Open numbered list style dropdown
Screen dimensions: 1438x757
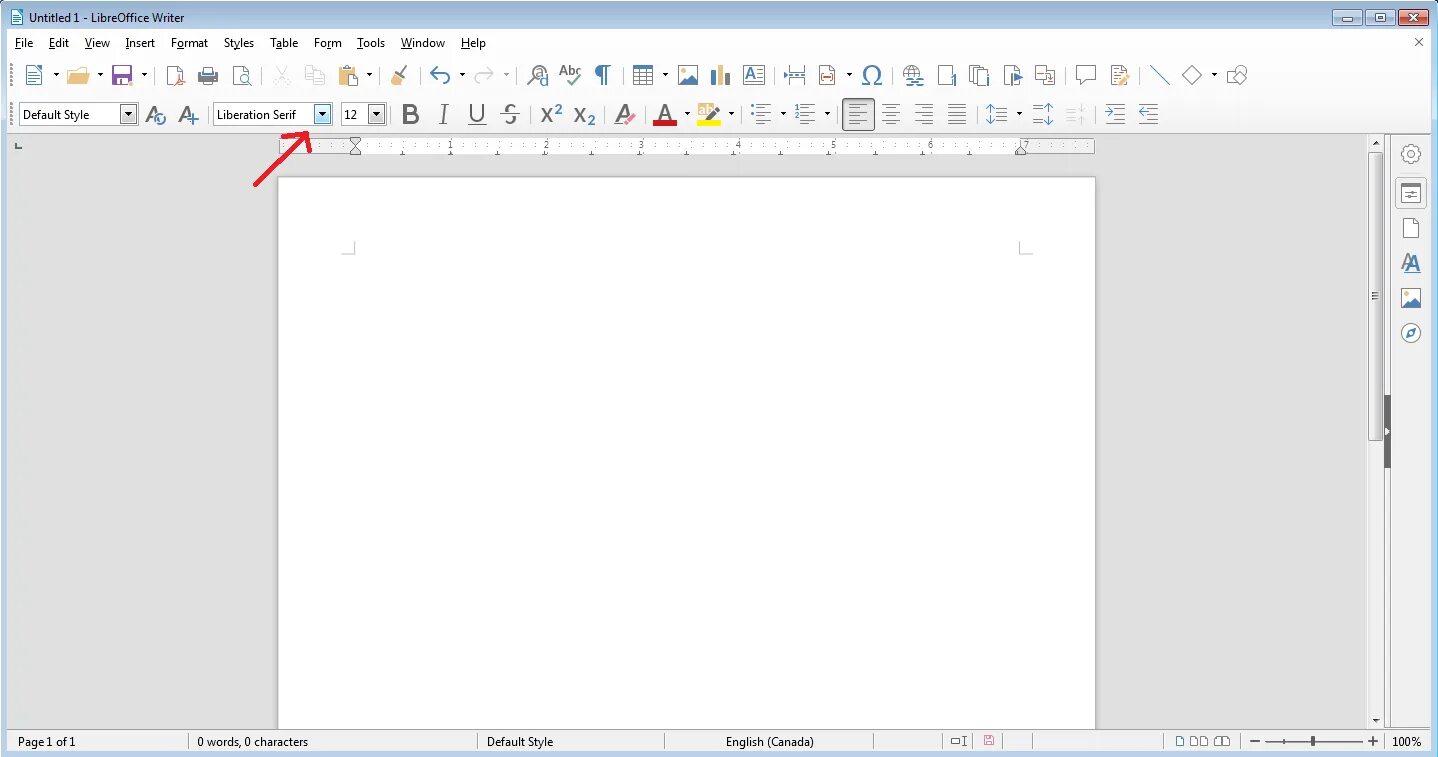coord(827,114)
